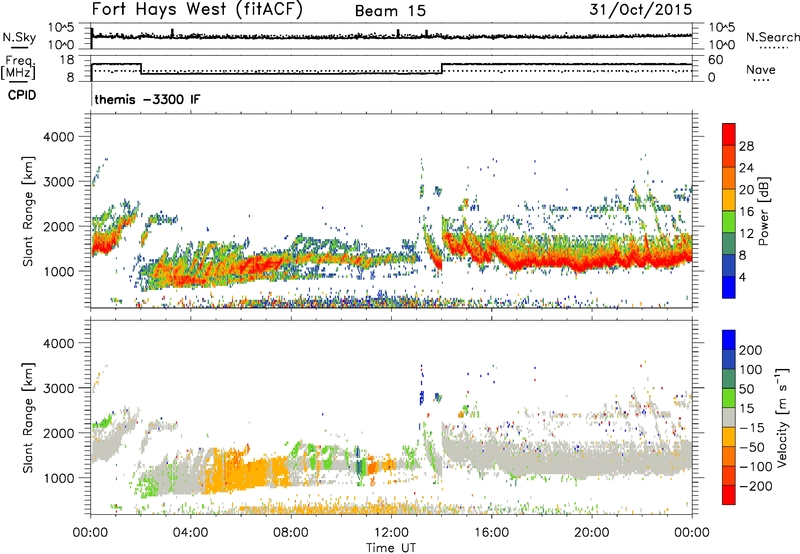The width and height of the screenshot is (800, 554).
Task: Click the '04:00' time tick label
Action: (x=190, y=533)
